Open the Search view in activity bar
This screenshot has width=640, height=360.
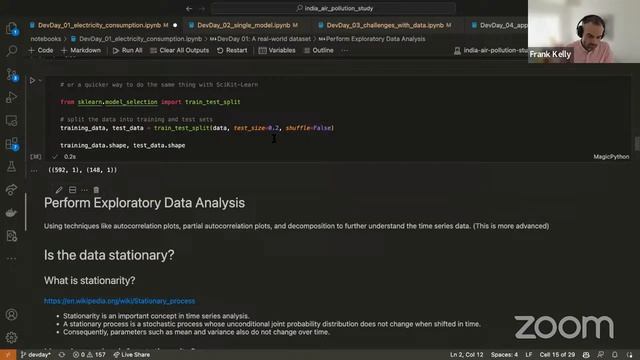coord(11,51)
